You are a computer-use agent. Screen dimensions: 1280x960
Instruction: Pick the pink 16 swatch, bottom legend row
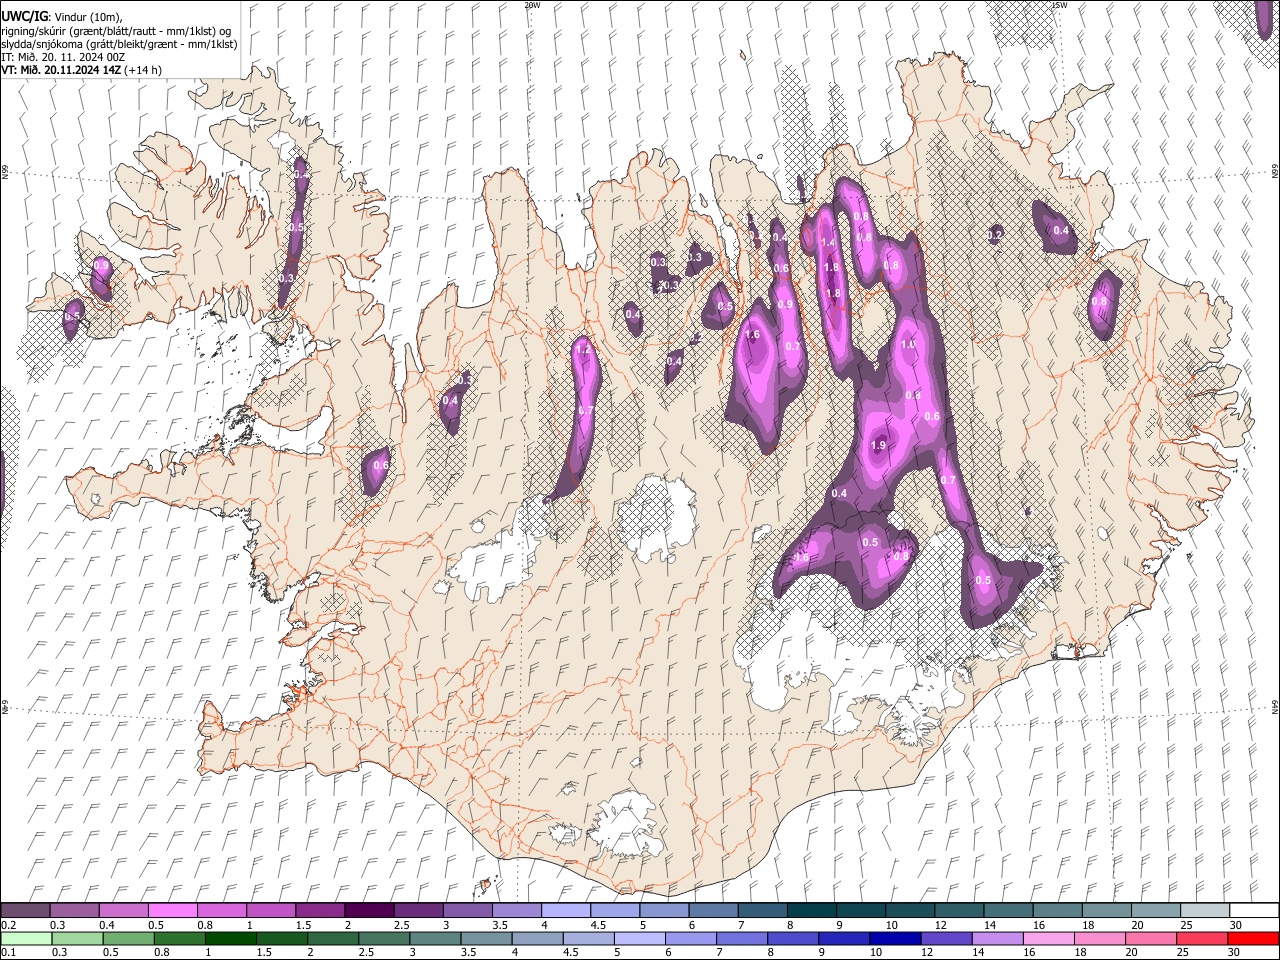[x=1048, y=938]
